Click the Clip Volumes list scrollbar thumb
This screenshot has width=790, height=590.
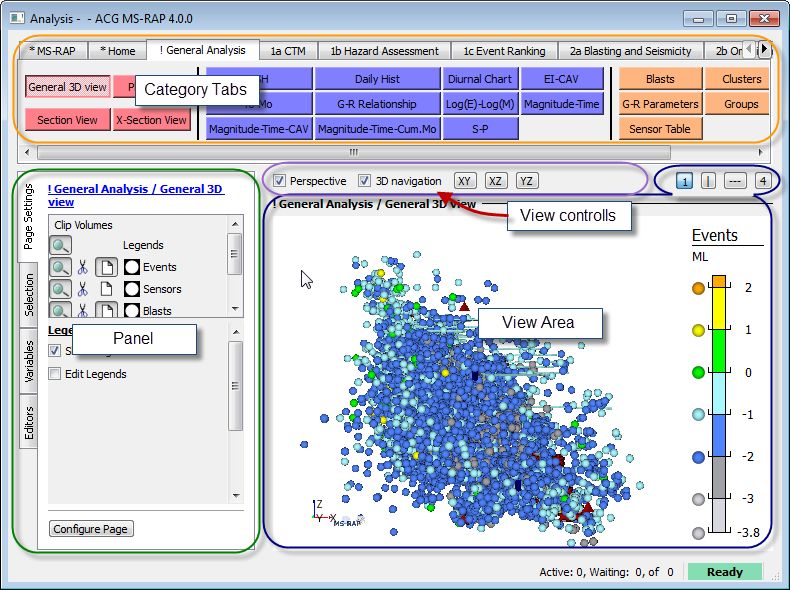(x=235, y=254)
